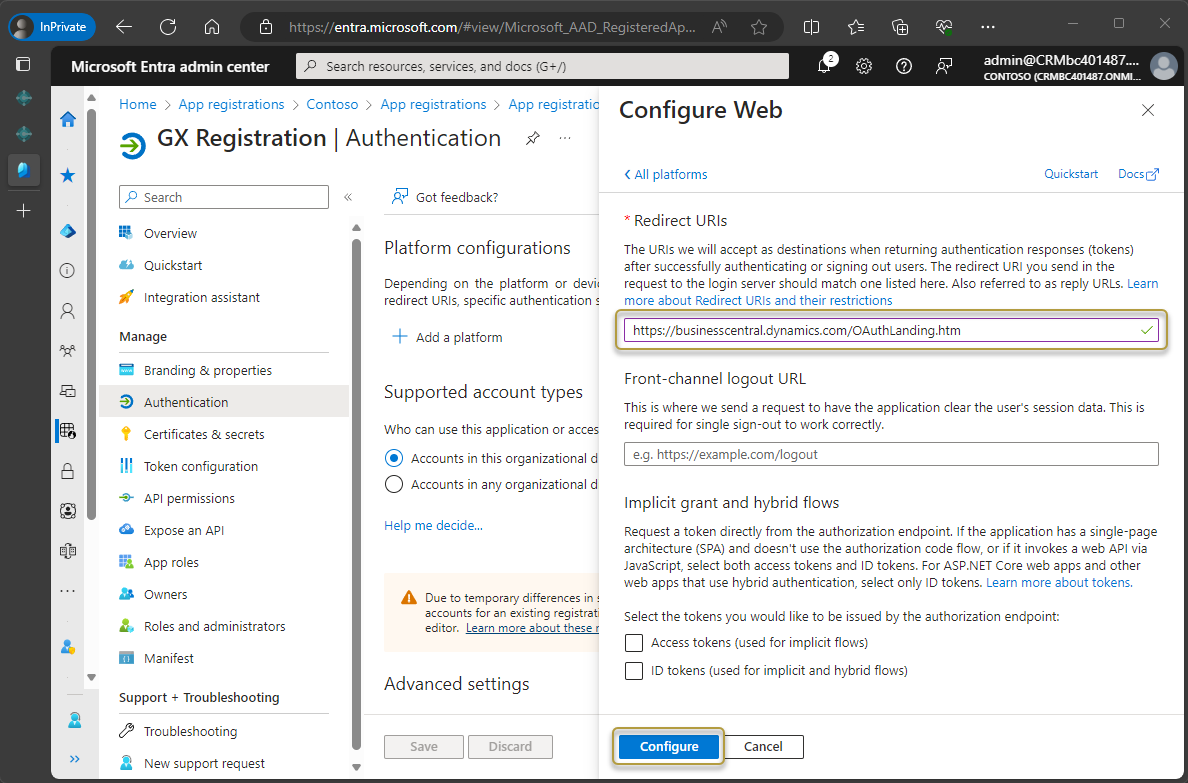Click the Front-channel logout URL field

pos(890,454)
